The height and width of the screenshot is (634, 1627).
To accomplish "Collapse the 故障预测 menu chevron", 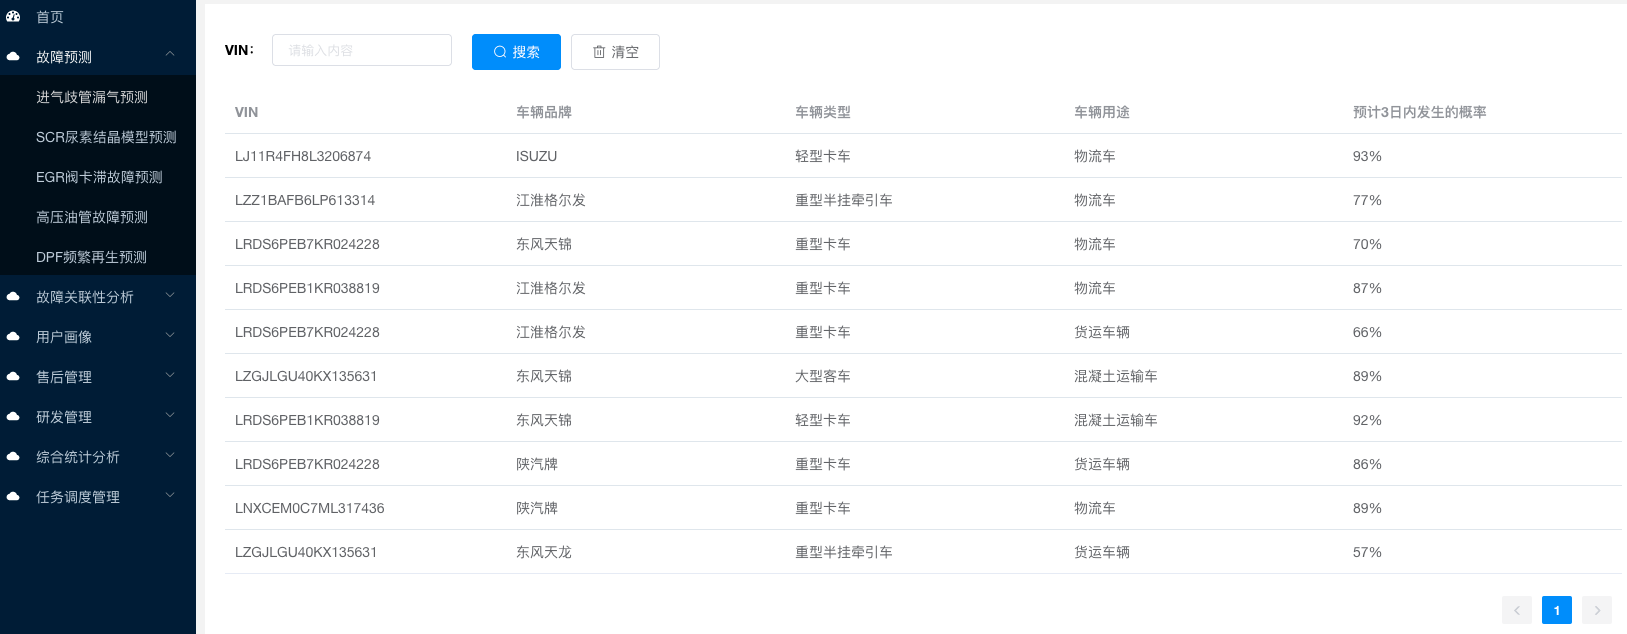I will coord(170,54).
